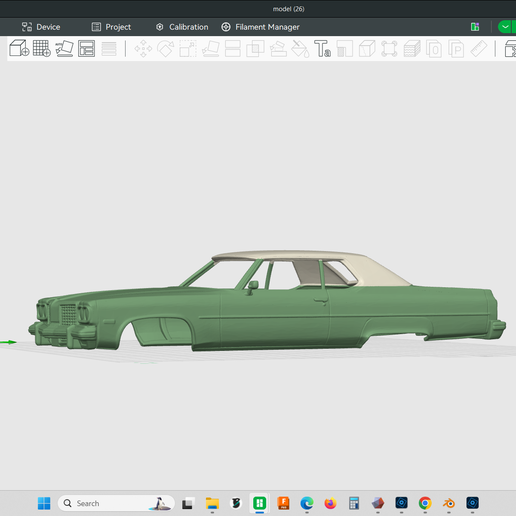Click the square frame with corner nodes icon
The image size is (516, 516).
click(x=389, y=49)
